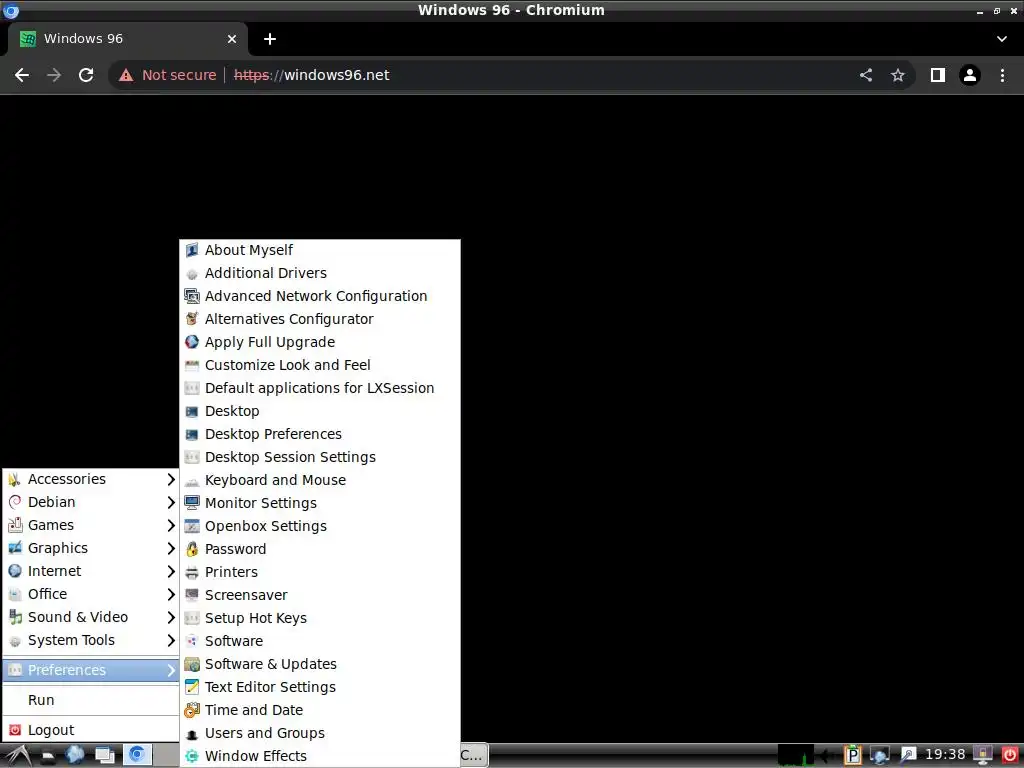Click the P tray icon
1024x768 pixels.
pyautogui.click(x=852, y=756)
